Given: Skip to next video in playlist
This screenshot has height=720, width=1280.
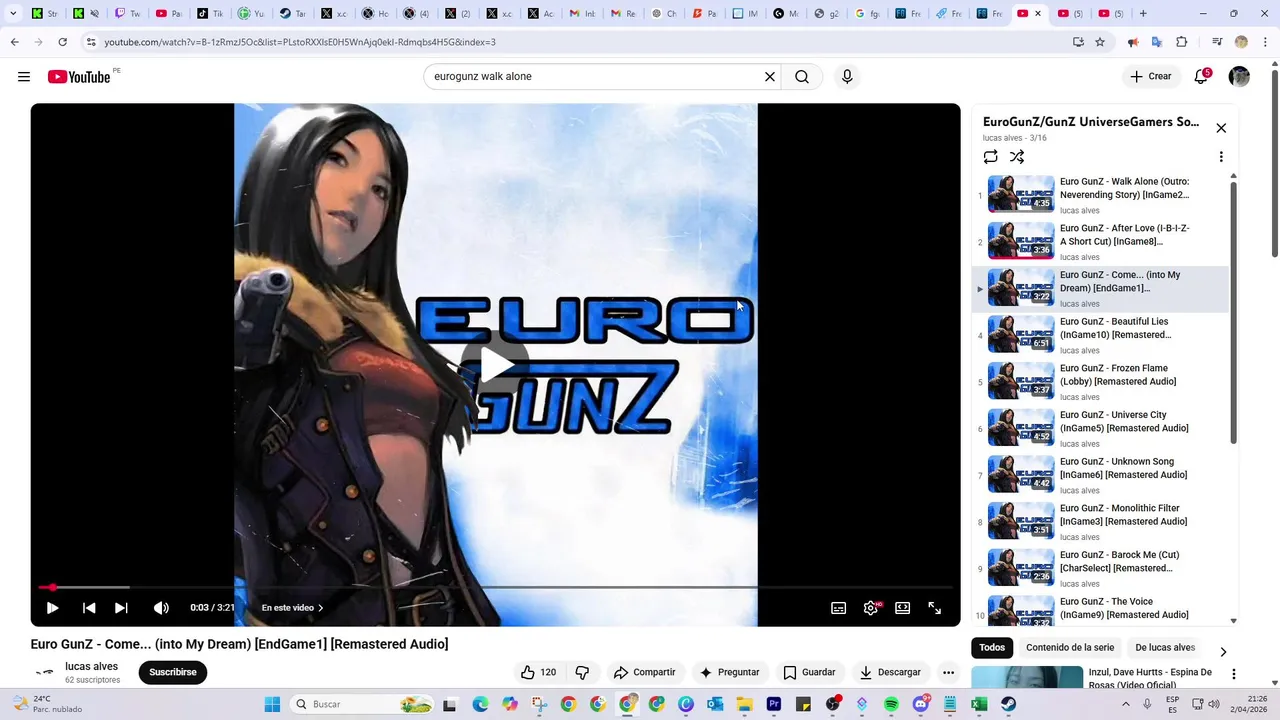Looking at the screenshot, I should pyautogui.click(x=121, y=608).
